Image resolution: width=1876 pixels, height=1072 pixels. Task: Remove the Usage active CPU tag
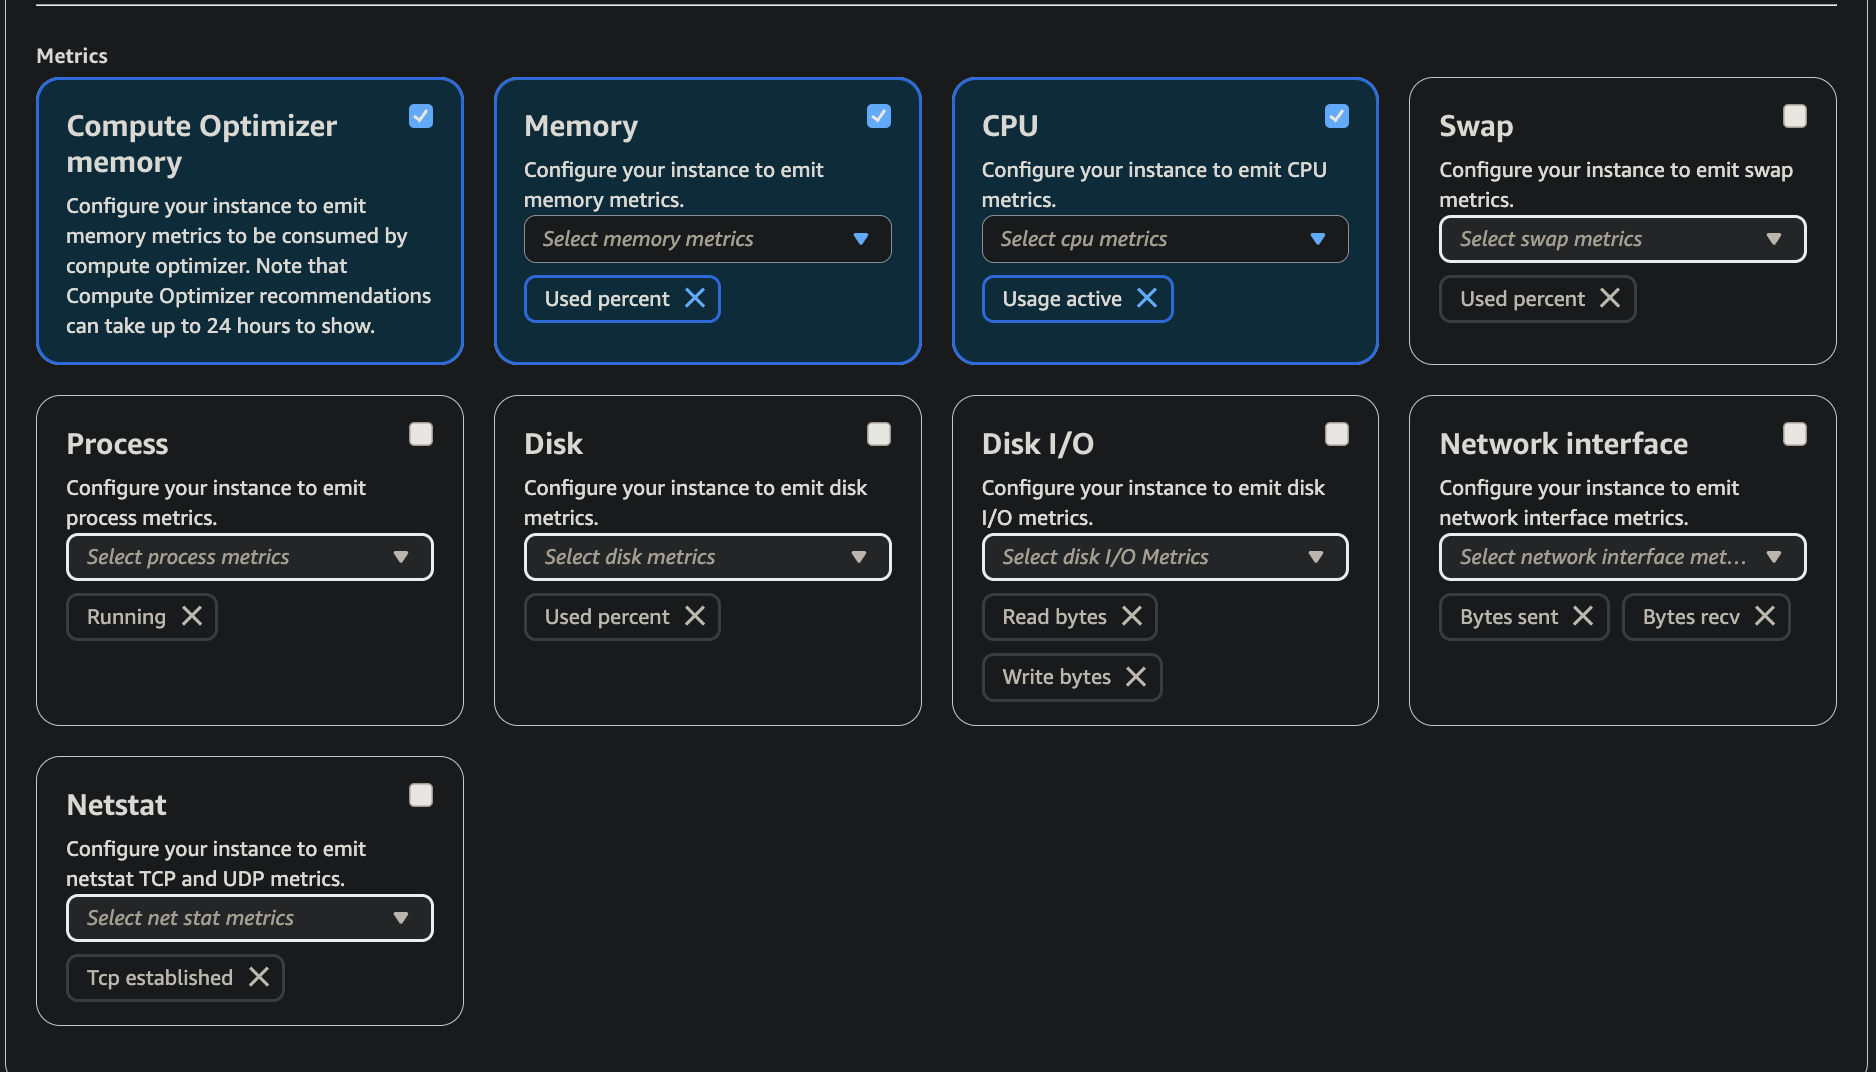point(1147,298)
